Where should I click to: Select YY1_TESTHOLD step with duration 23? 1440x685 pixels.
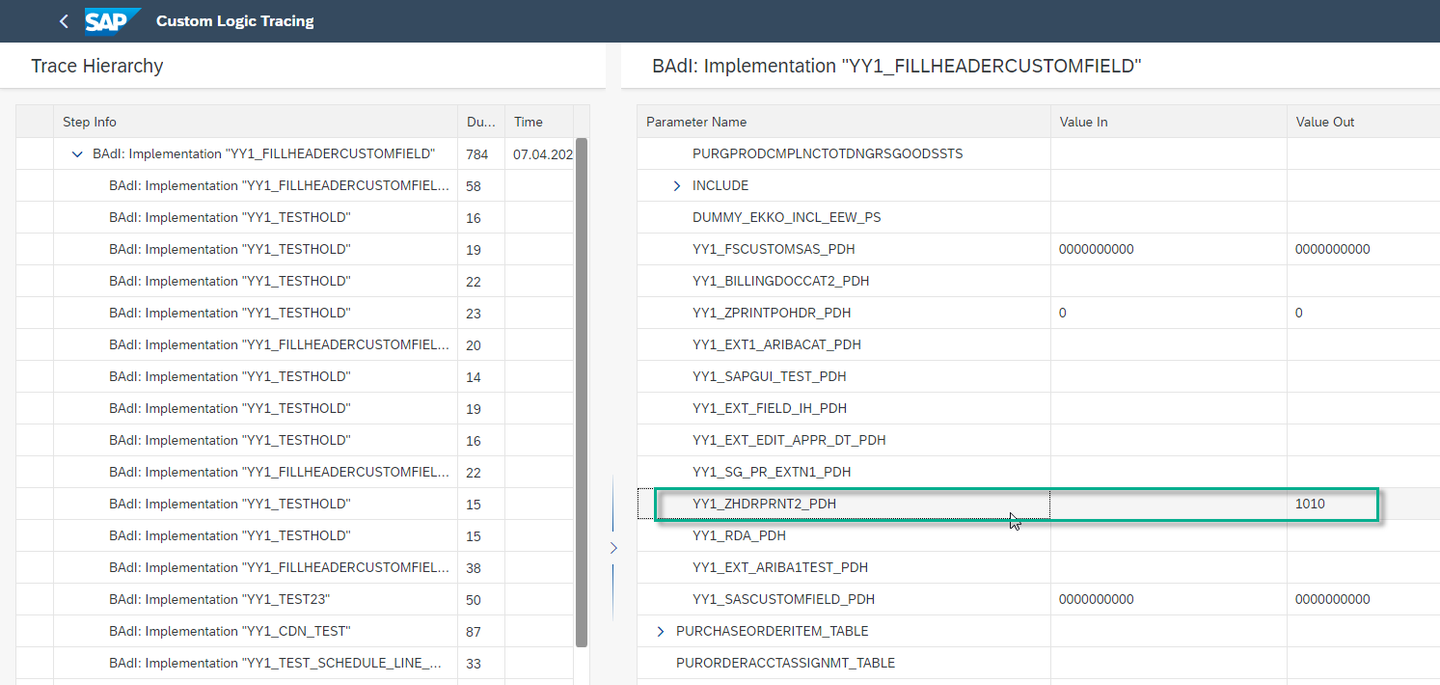click(229, 313)
